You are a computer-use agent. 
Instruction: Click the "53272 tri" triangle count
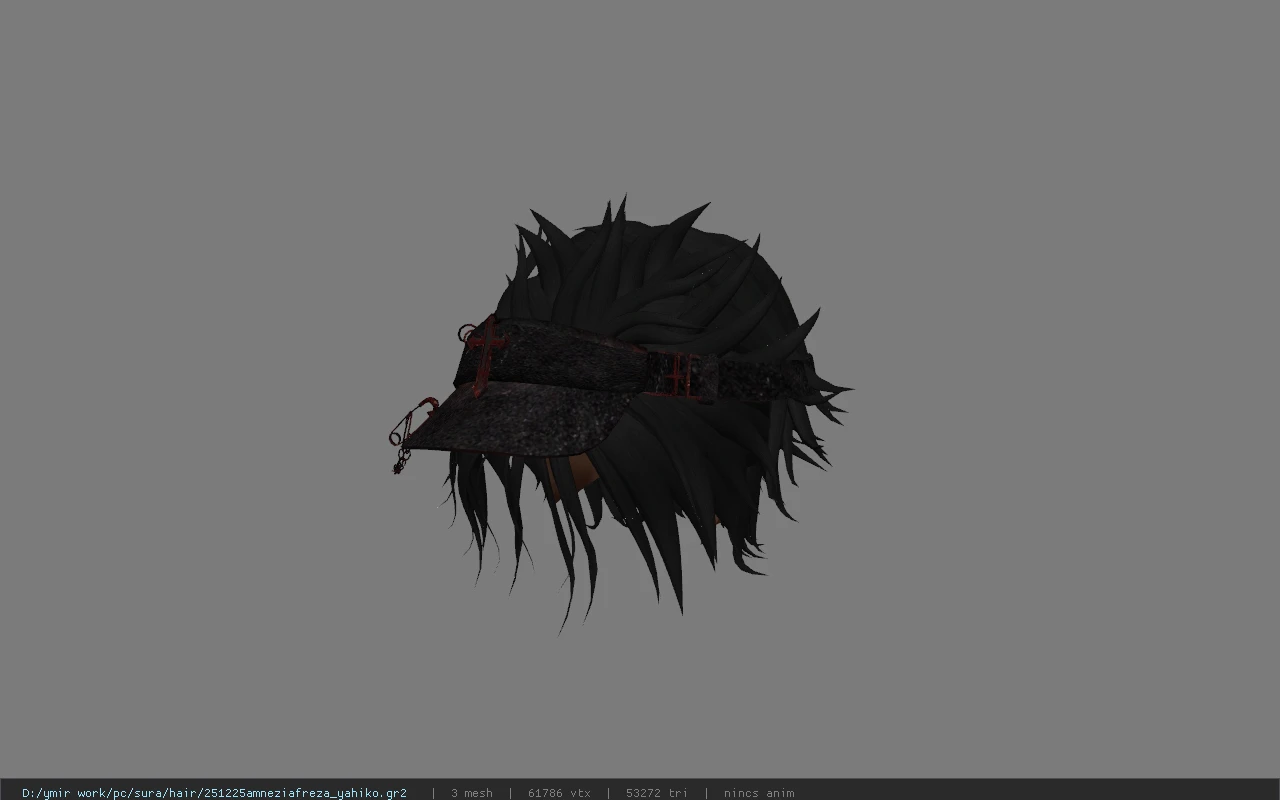[x=656, y=793]
